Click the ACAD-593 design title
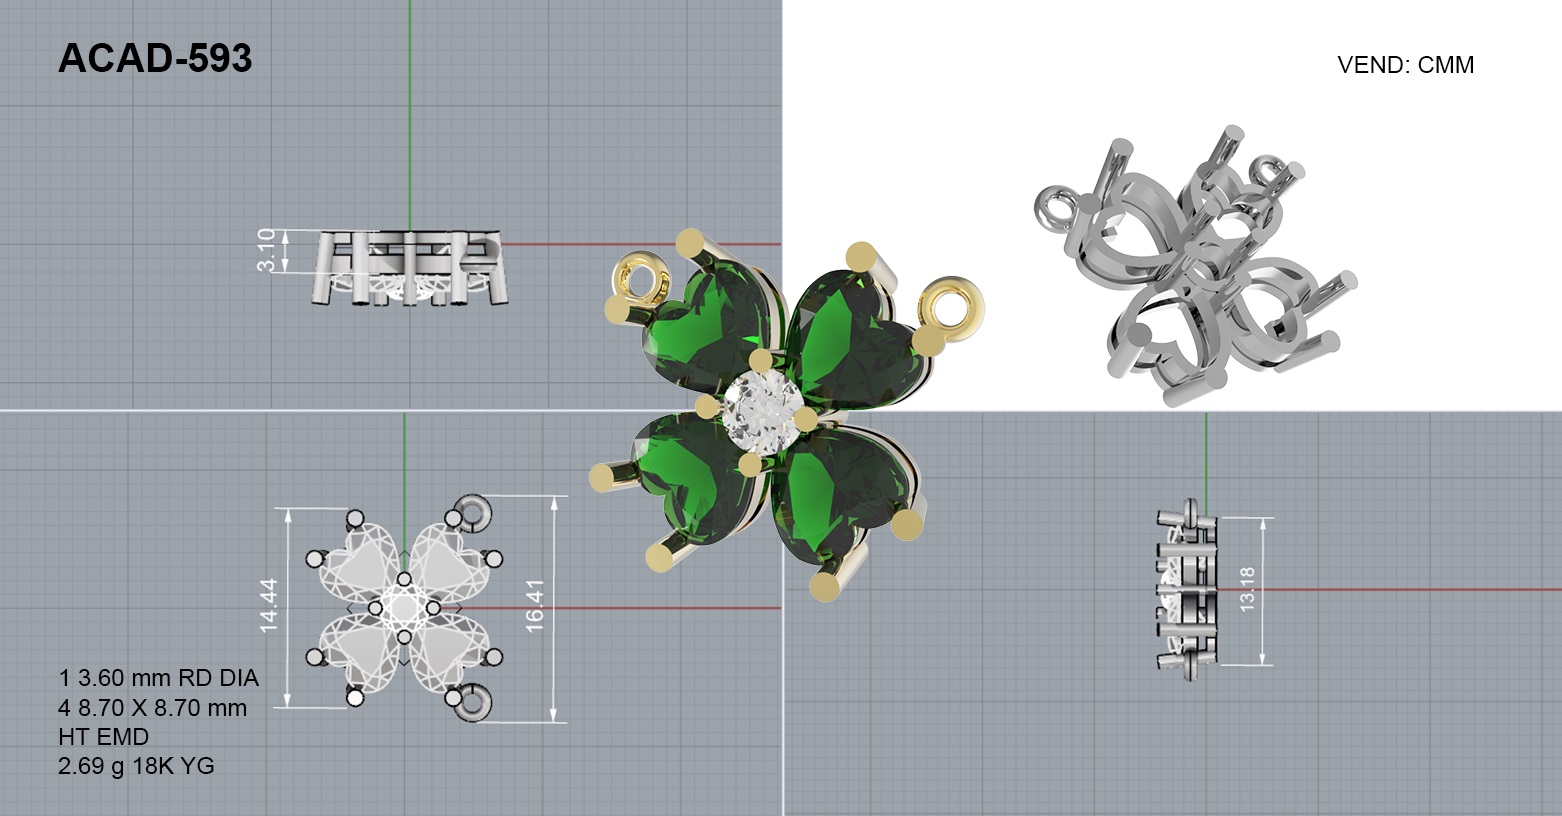The image size is (1562, 816). coord(155,59)
